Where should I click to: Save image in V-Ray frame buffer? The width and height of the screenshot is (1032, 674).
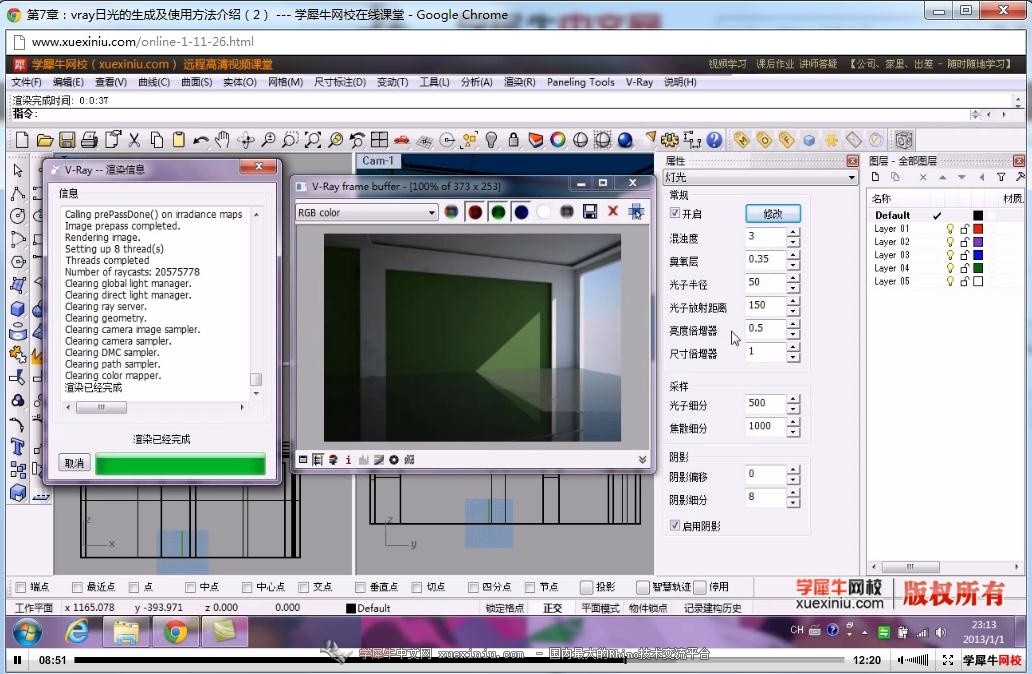pyautogui.click(x=590, y=211)
